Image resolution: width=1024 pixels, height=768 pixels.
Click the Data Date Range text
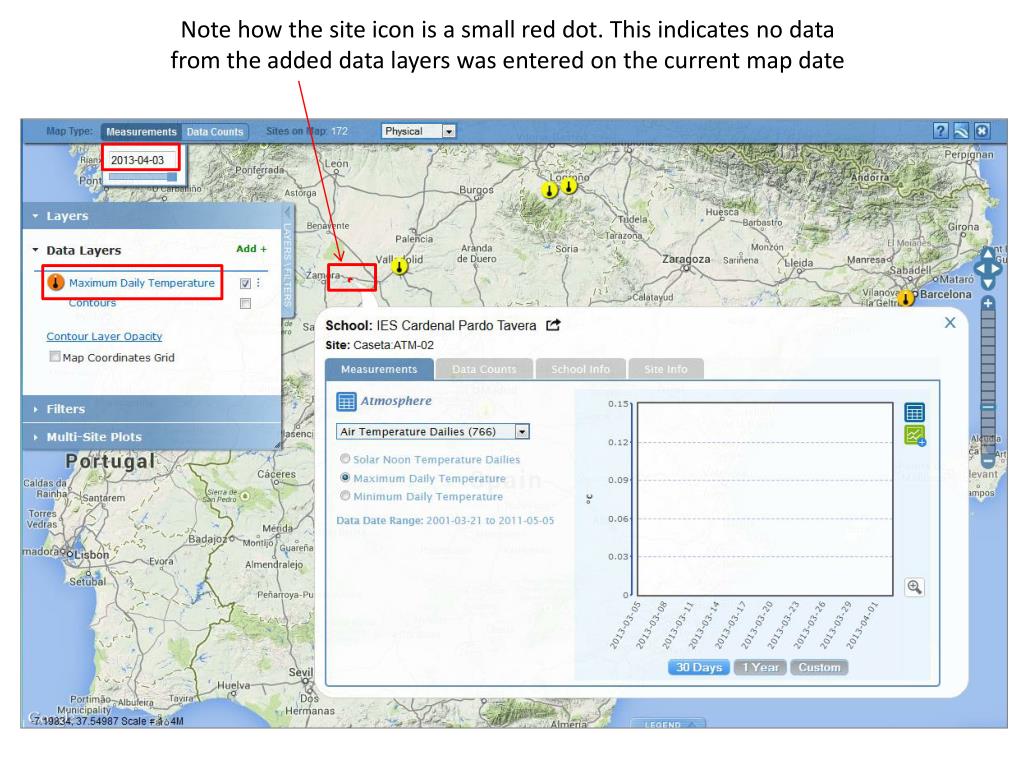[x=445, y=520]
